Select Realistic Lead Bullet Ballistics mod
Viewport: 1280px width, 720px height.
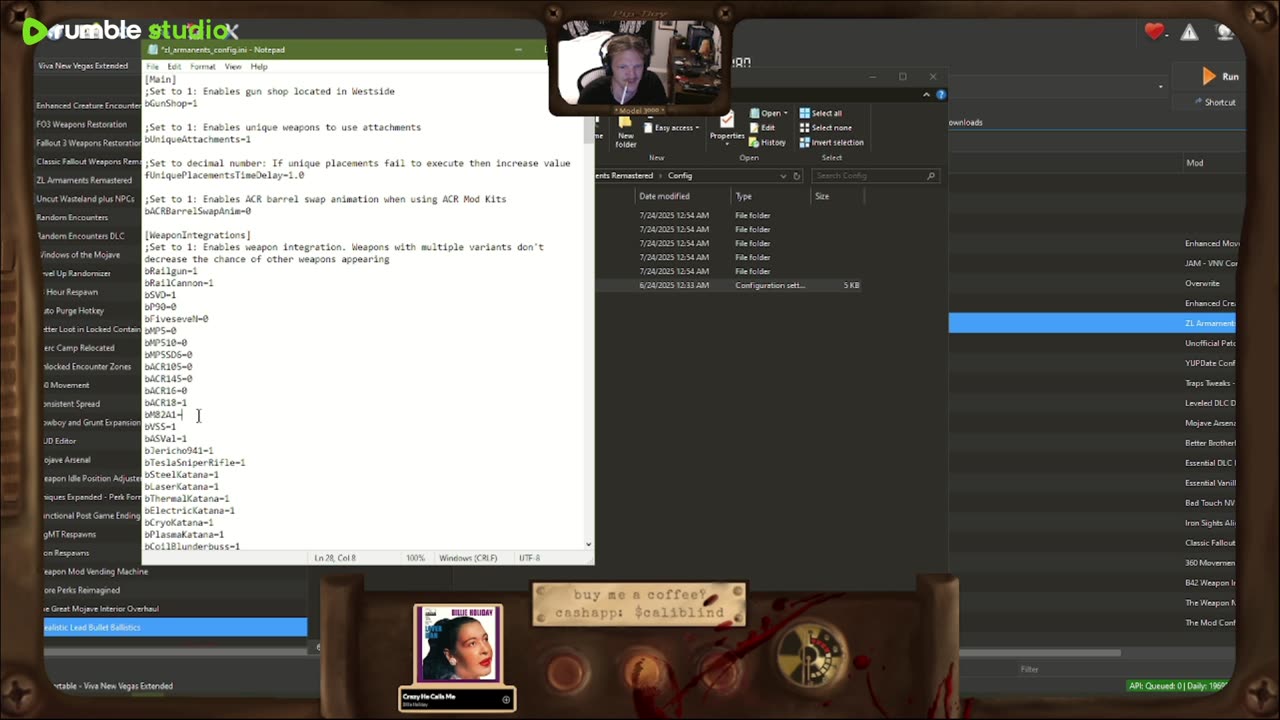tap(176, 627)
